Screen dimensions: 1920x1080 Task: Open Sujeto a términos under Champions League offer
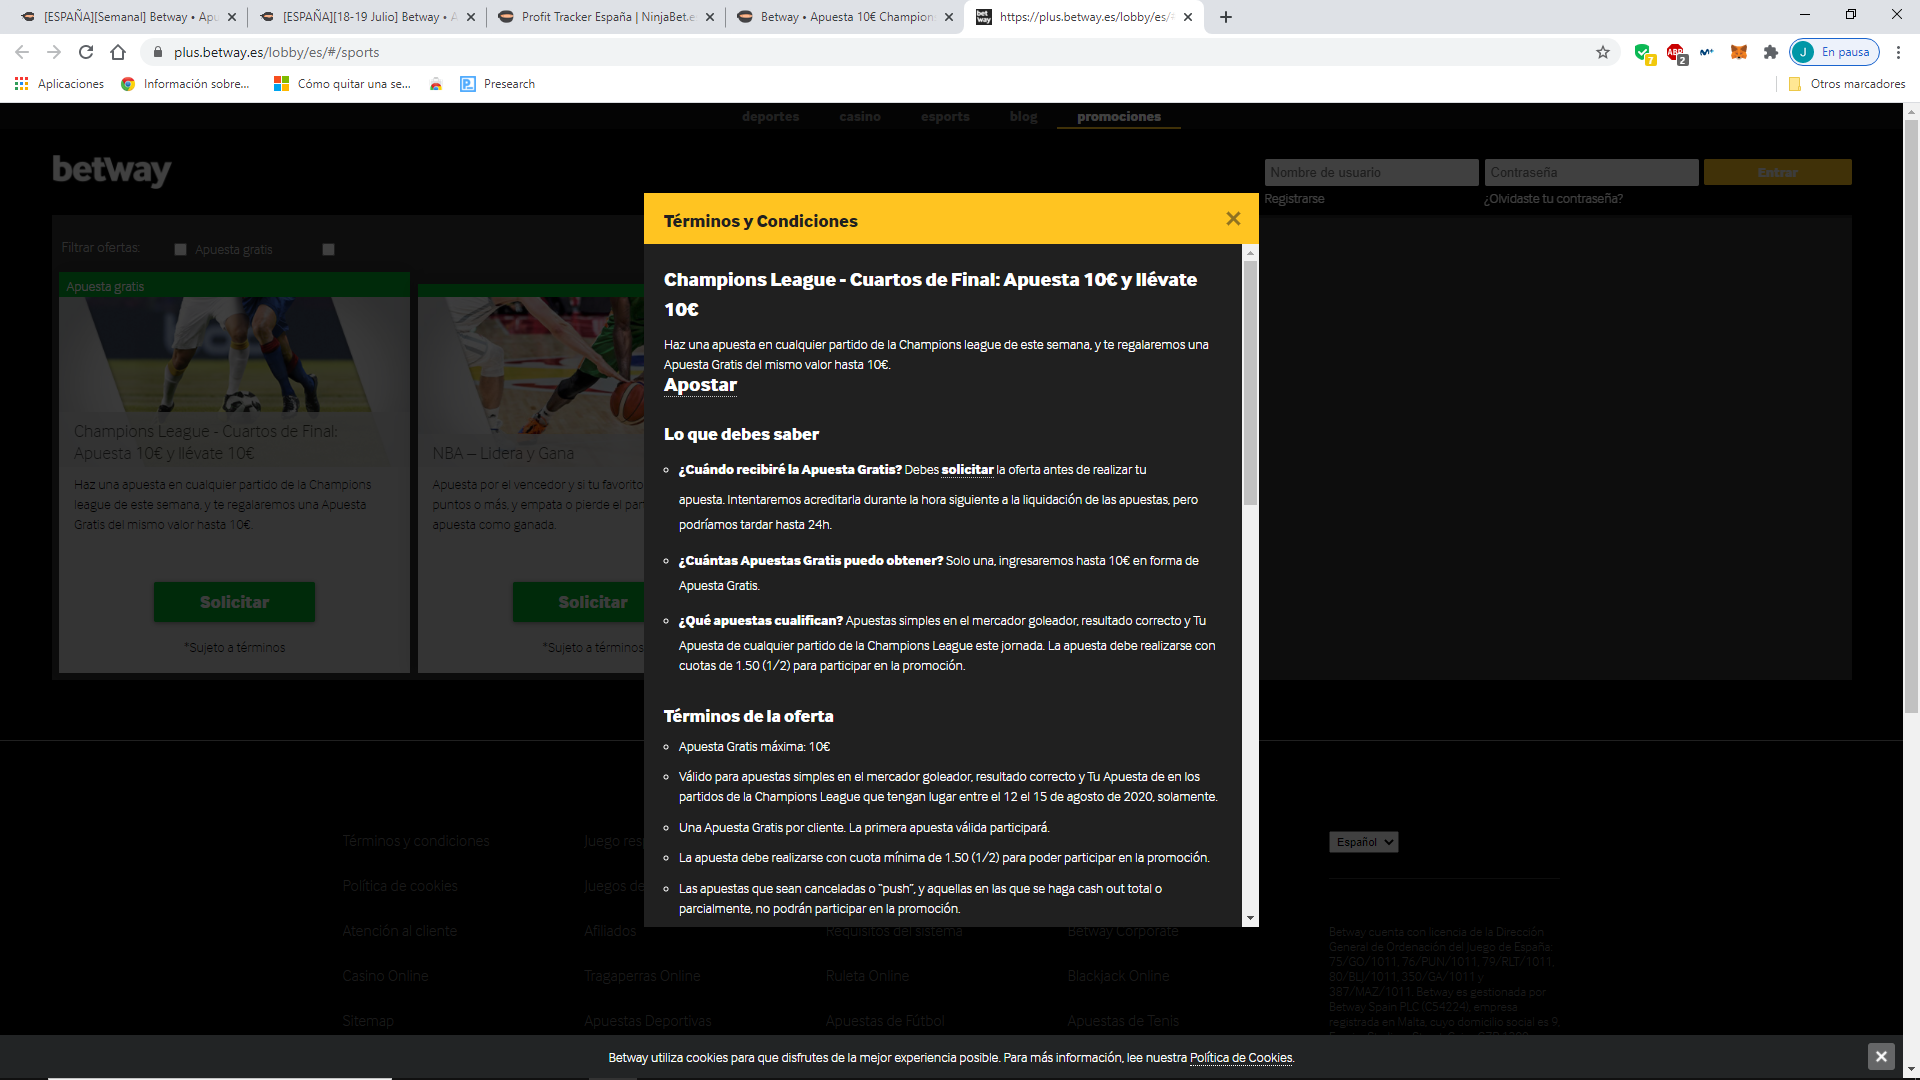[x=235, y=648]
